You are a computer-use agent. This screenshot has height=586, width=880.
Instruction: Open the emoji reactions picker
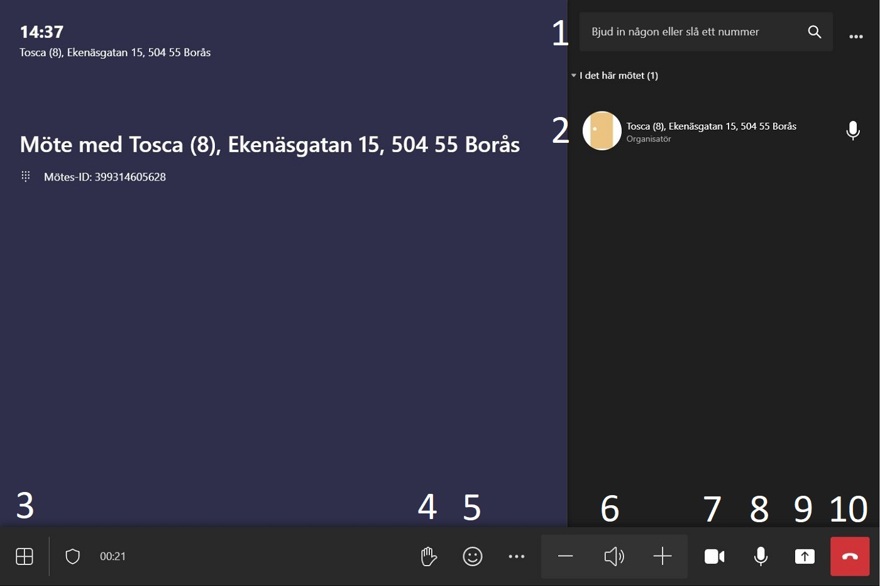point(472,556)
